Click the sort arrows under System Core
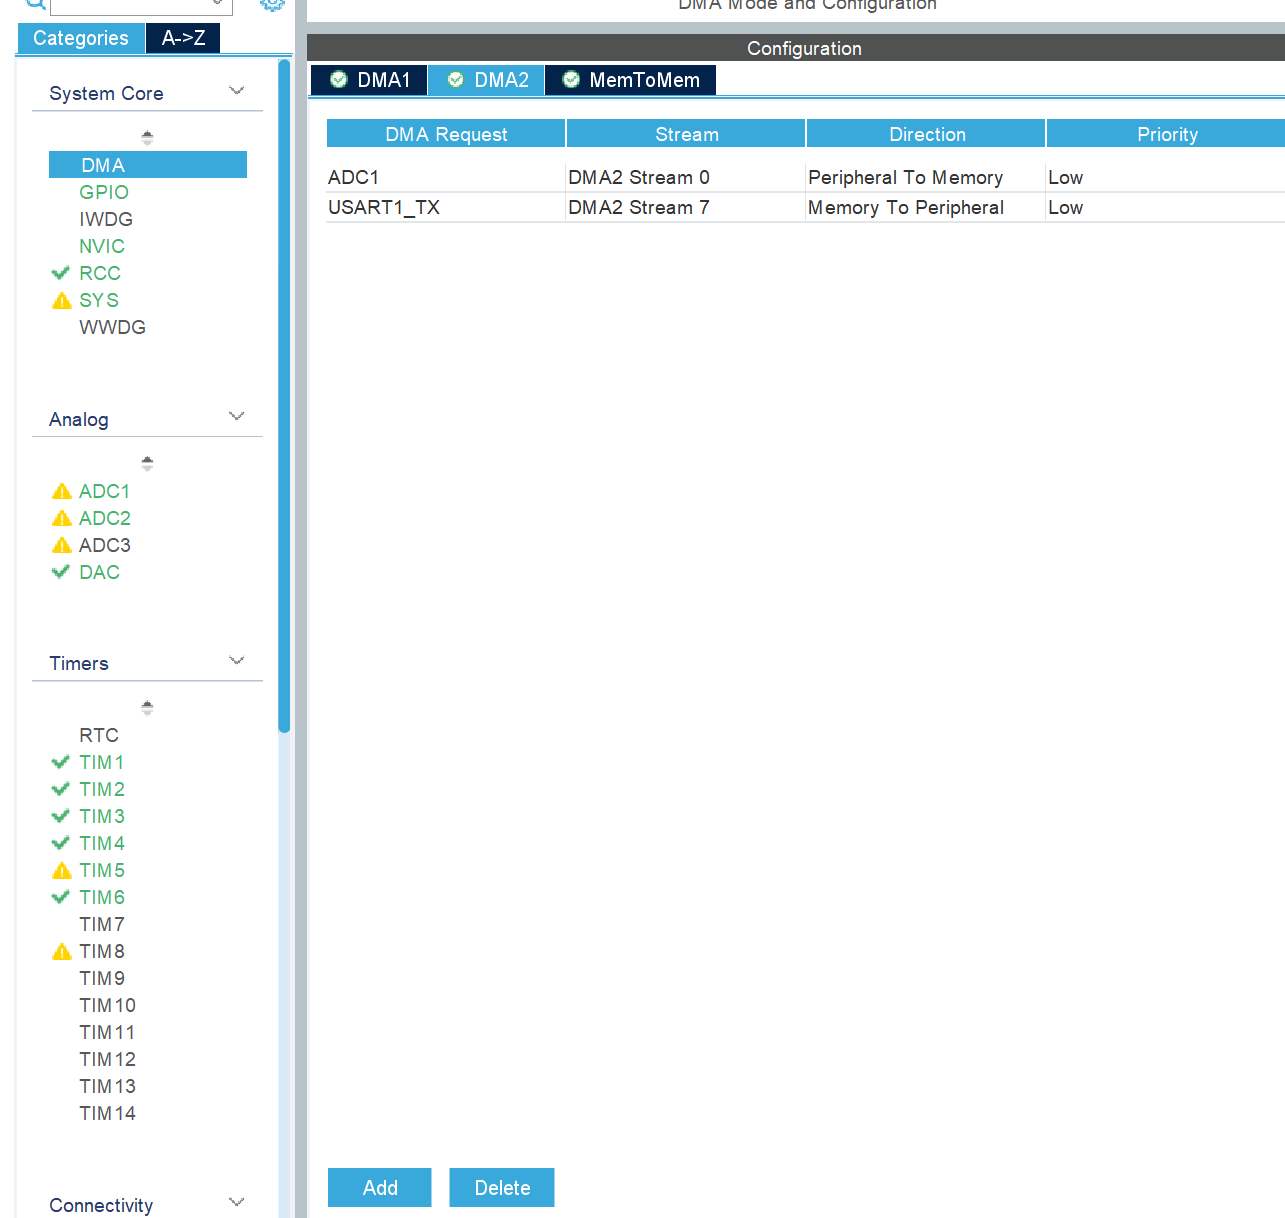 pos(147,136)
